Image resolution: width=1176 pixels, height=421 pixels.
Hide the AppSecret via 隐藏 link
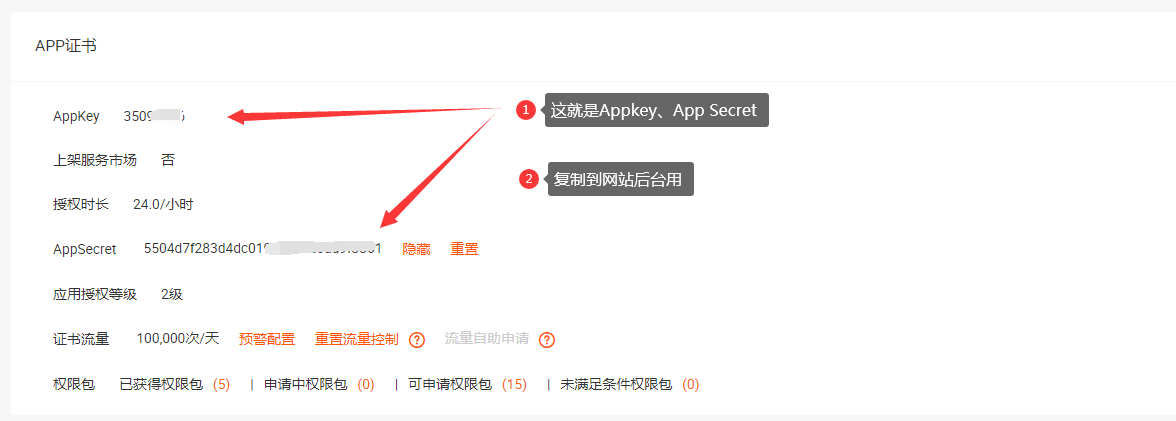[x=416, y=249]
